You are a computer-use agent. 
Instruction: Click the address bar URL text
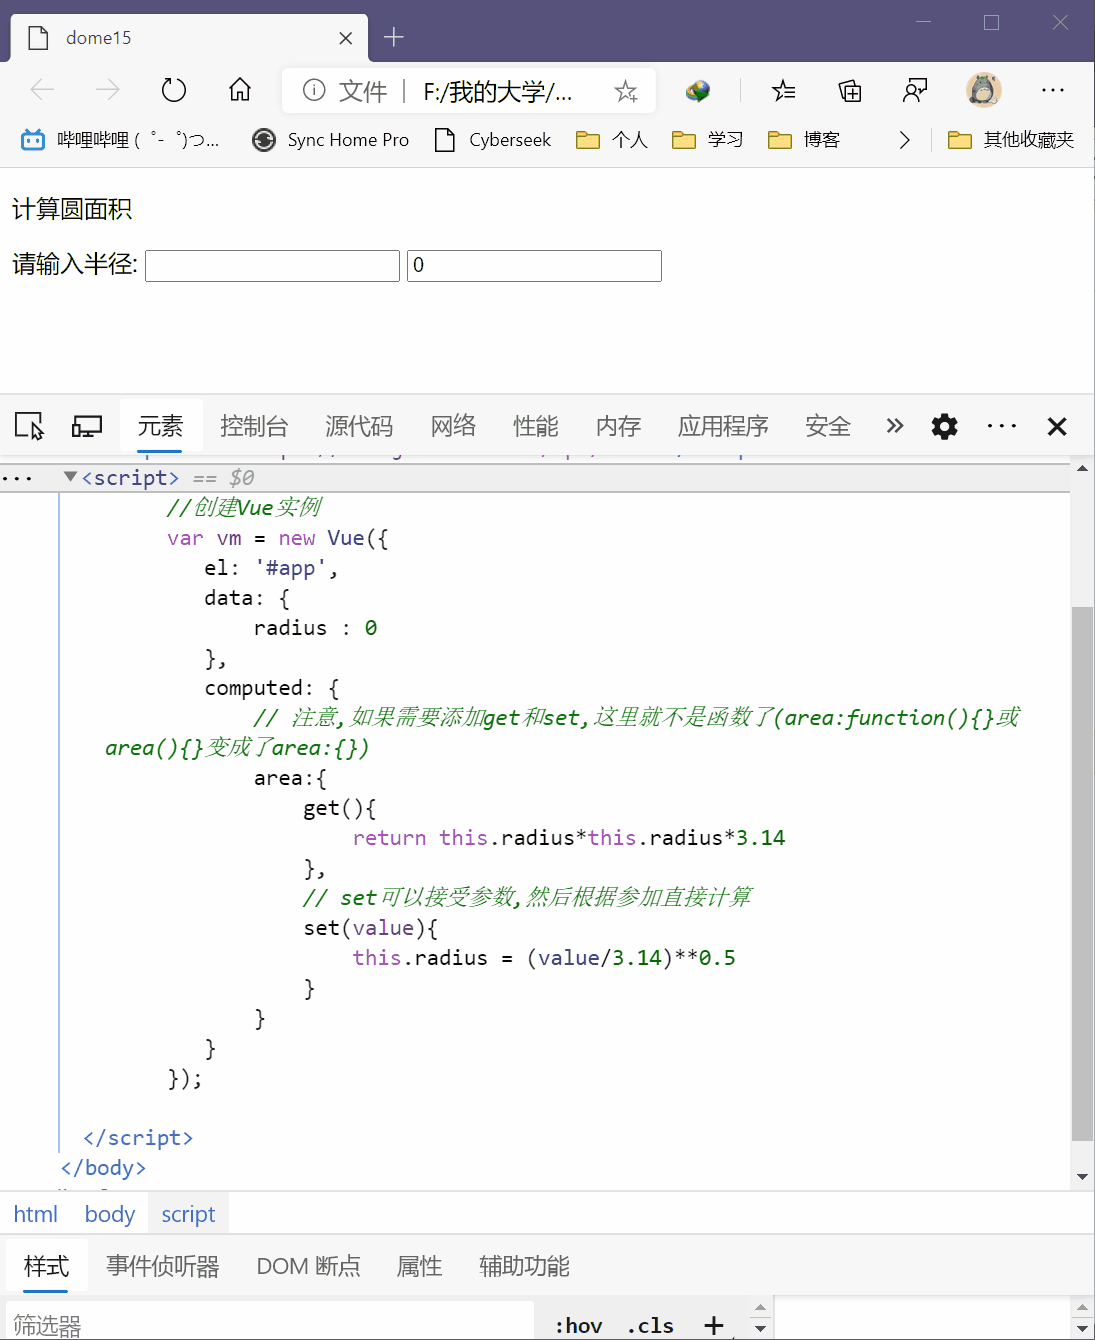(498, 92)
